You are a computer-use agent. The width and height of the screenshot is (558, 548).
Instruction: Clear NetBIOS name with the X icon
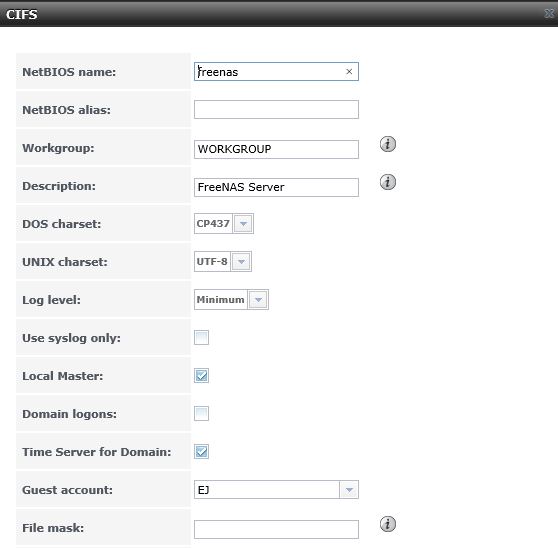[349, 72]
